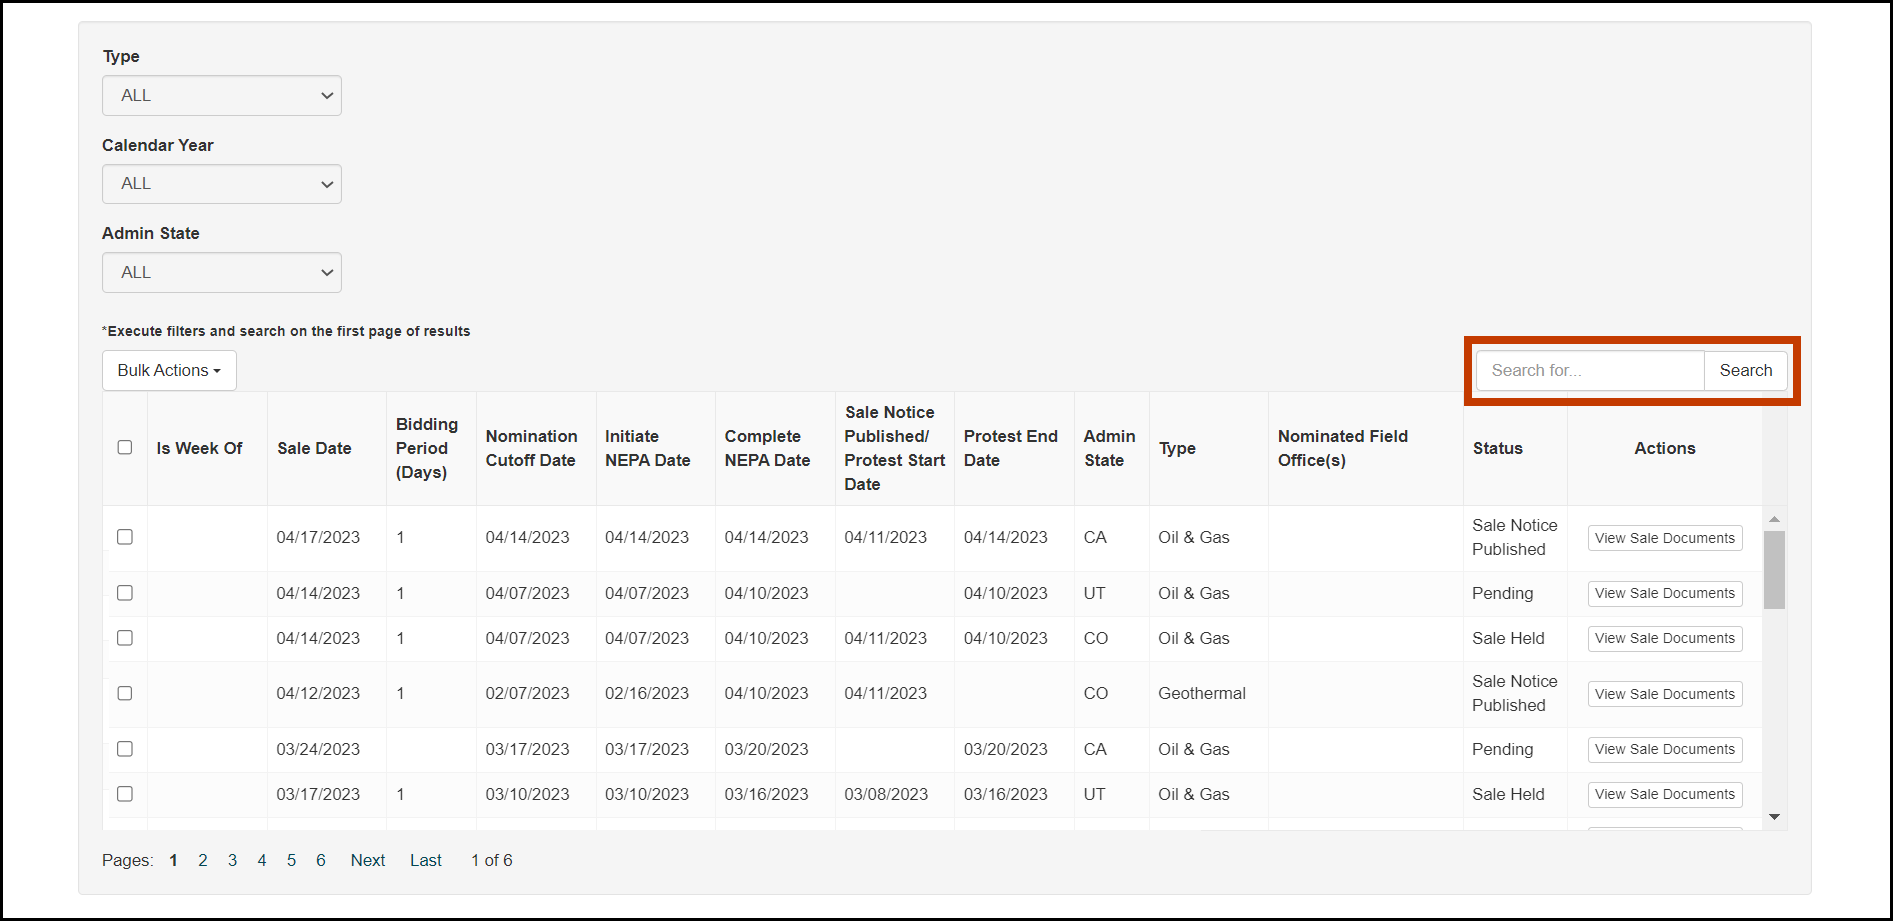Click the Search button

pos(1745,370)
